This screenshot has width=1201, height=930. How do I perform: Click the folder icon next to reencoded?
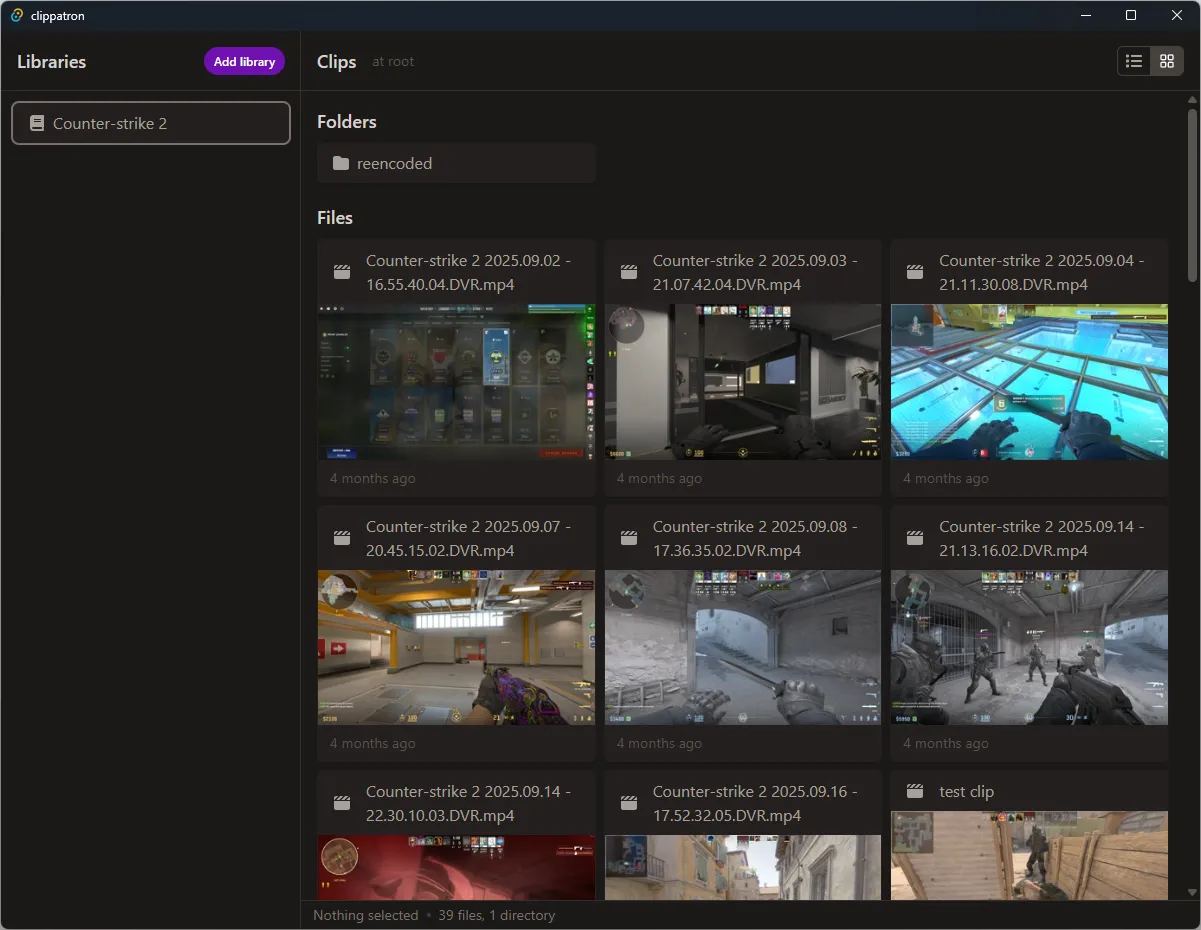tap(341, 163)
